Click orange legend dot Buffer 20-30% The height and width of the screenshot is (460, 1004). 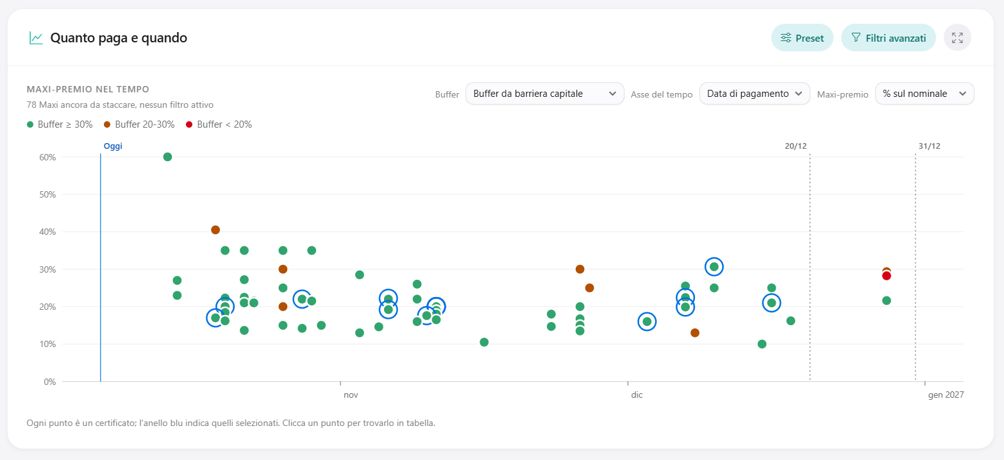(x=107, y=125)
